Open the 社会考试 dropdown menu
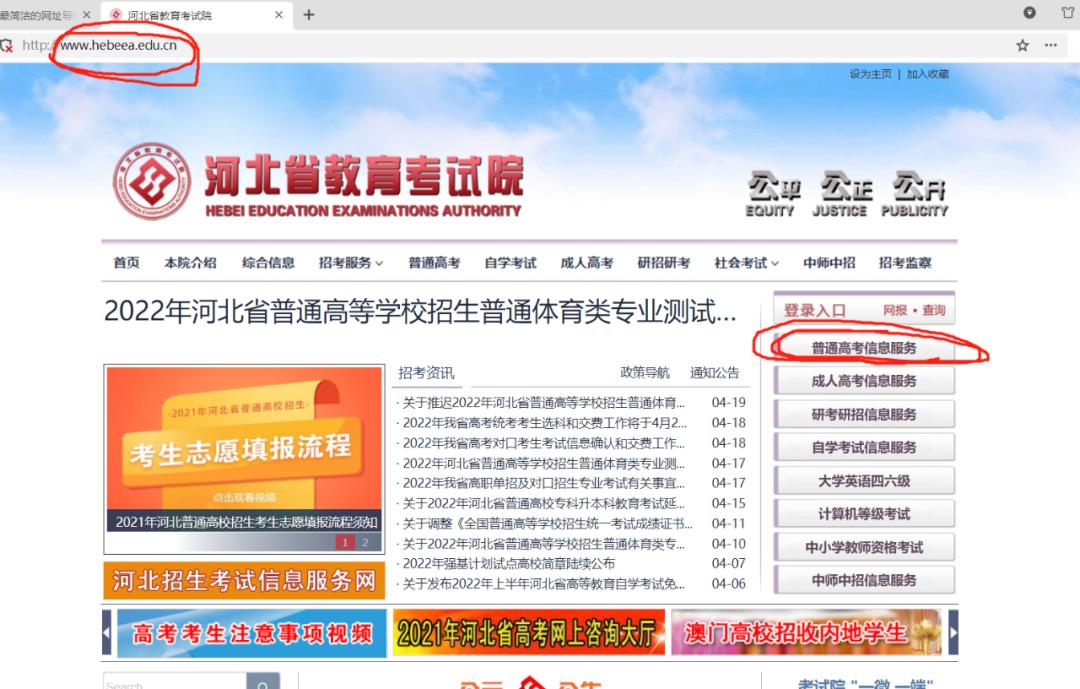 click(x=740, y=262)
